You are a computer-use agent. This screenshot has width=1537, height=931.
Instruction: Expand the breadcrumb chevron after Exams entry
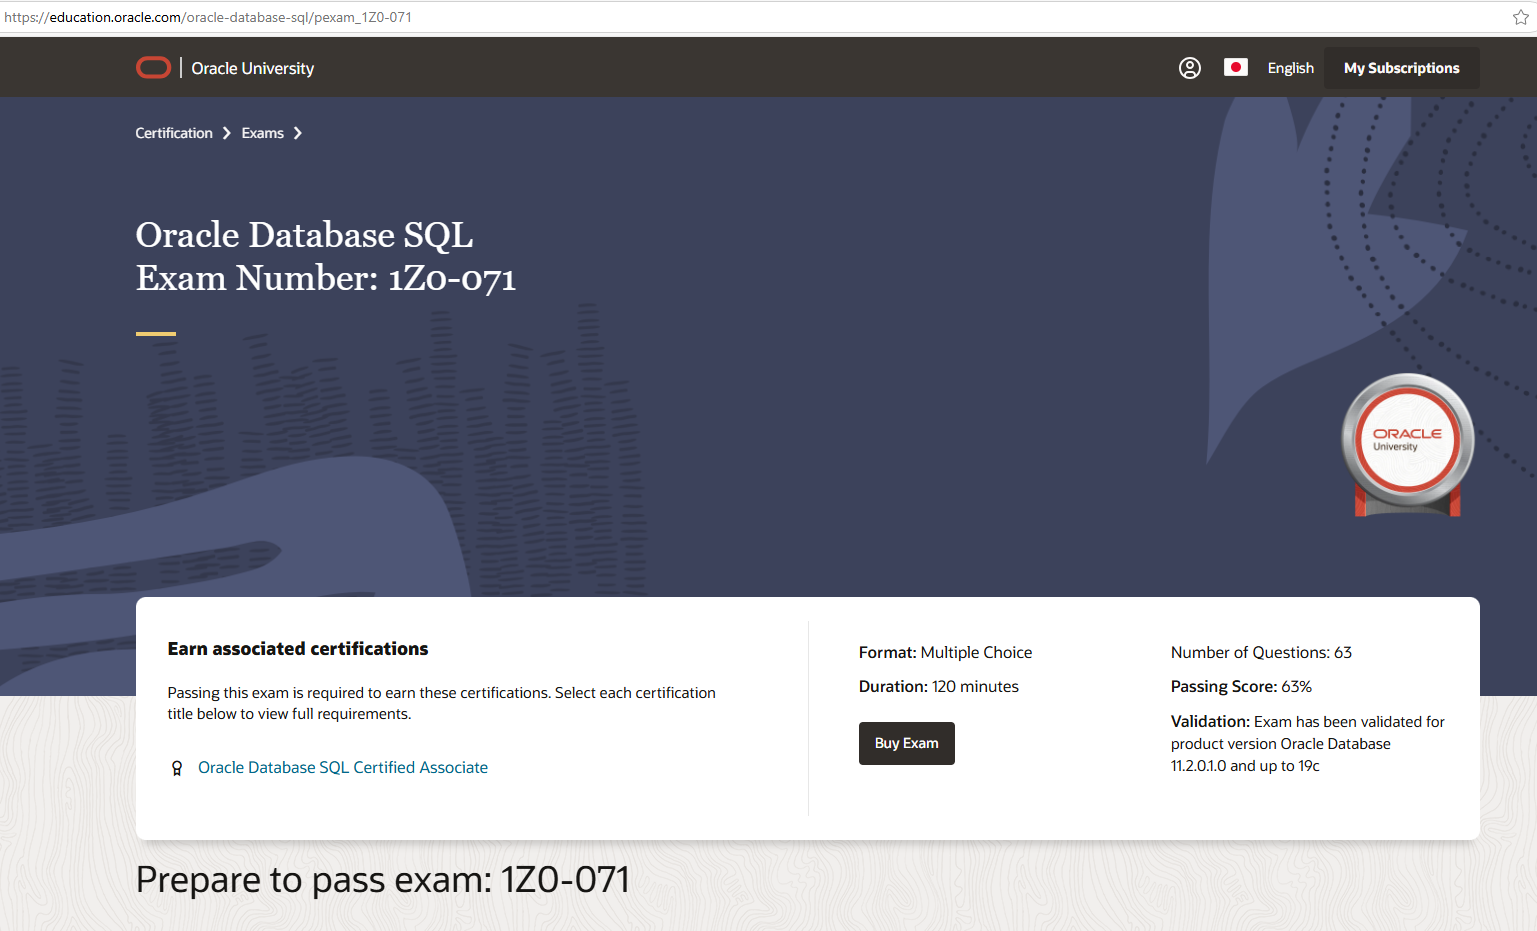297,132
